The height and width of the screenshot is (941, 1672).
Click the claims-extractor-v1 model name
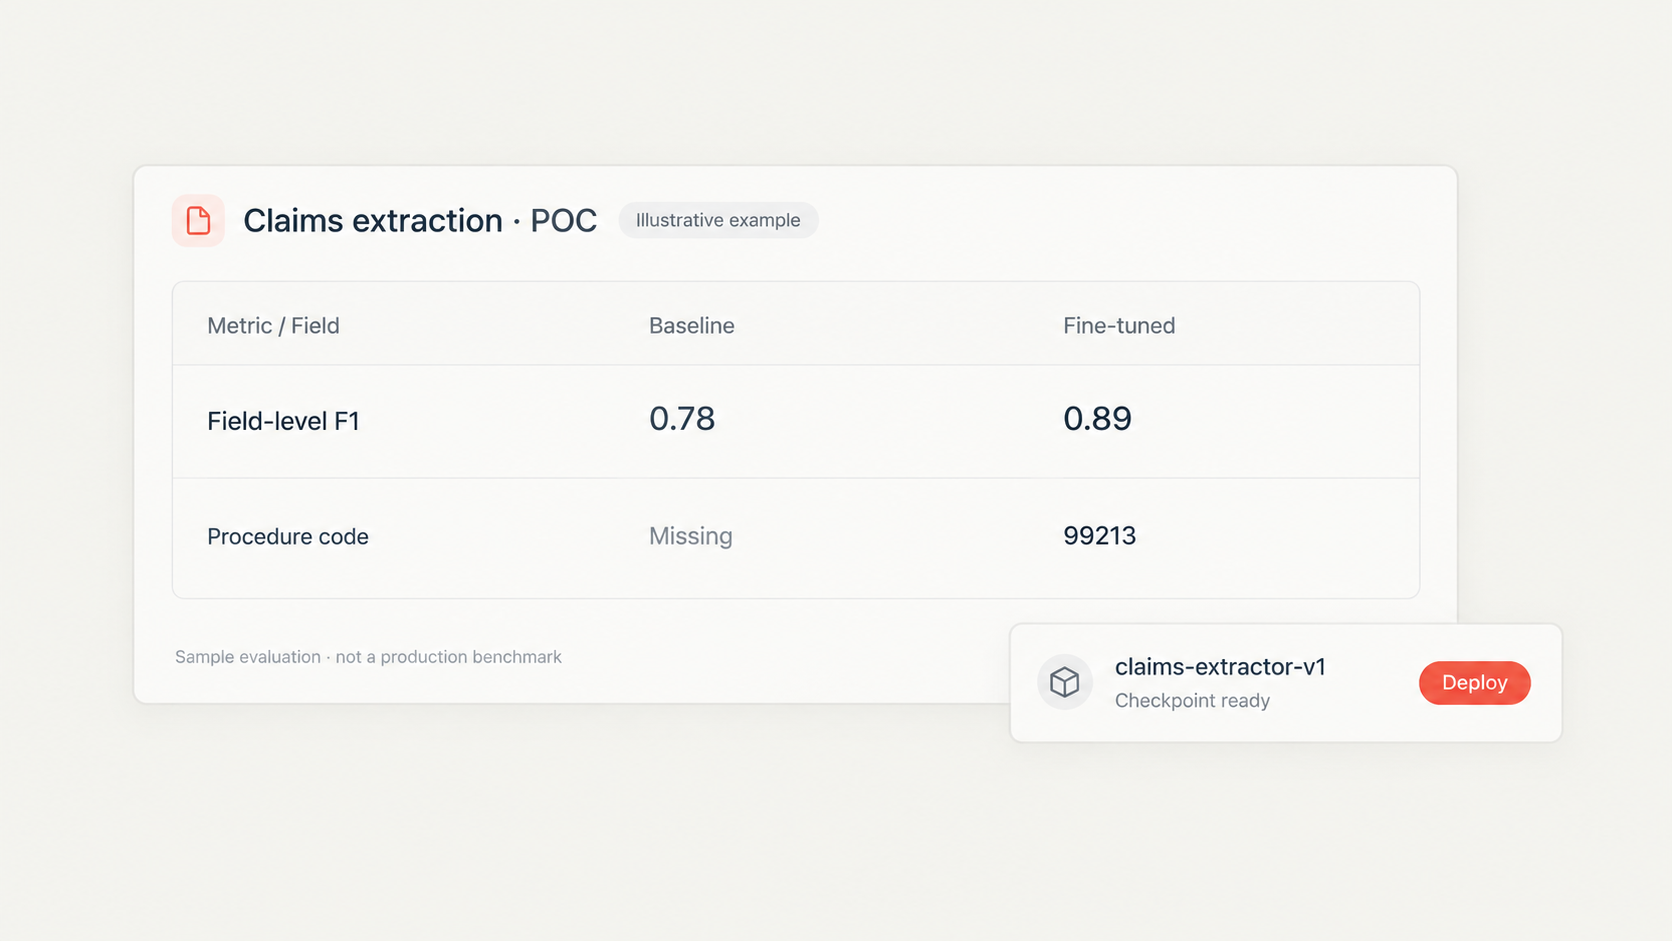[x=1220, y=667]
